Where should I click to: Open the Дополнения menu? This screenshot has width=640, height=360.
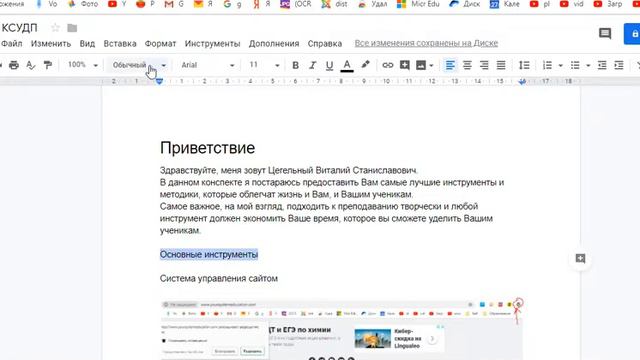(x=274, y=43)
